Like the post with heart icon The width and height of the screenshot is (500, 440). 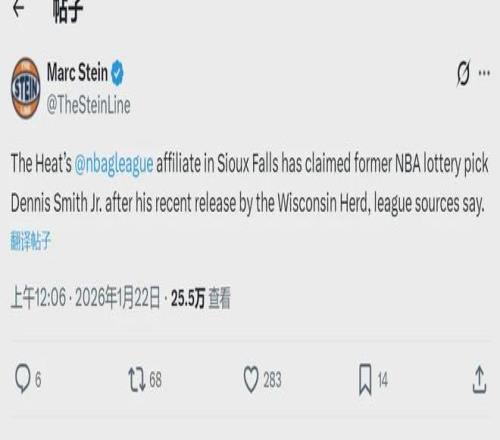(251, 379)
